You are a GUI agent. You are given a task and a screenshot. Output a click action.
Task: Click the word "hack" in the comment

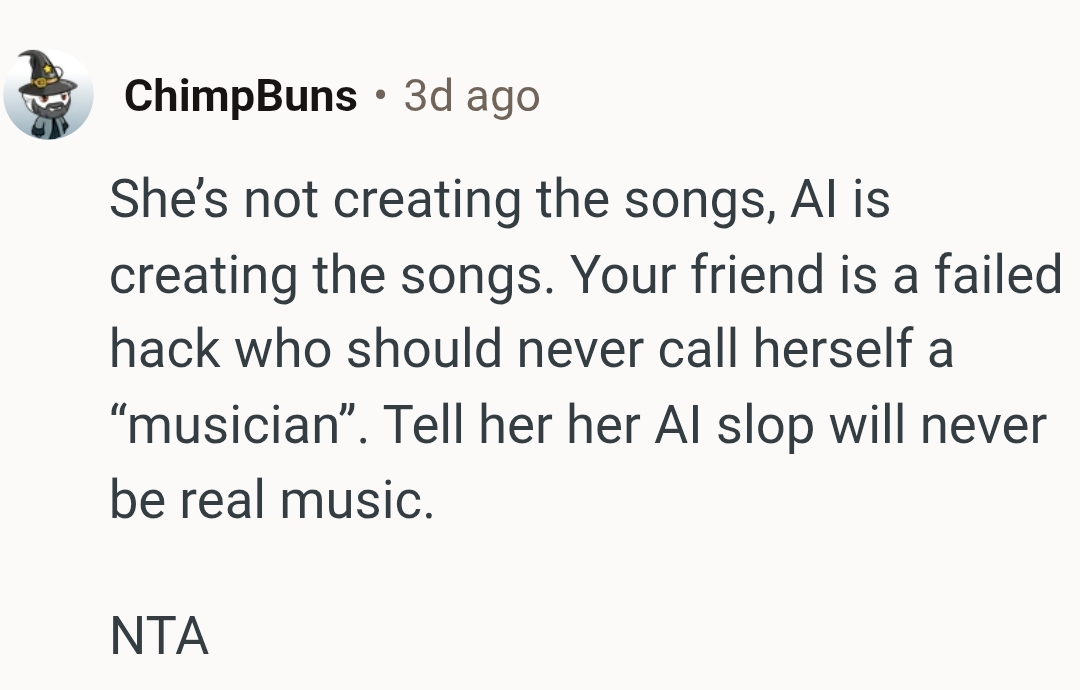click(x=163, y=351)
